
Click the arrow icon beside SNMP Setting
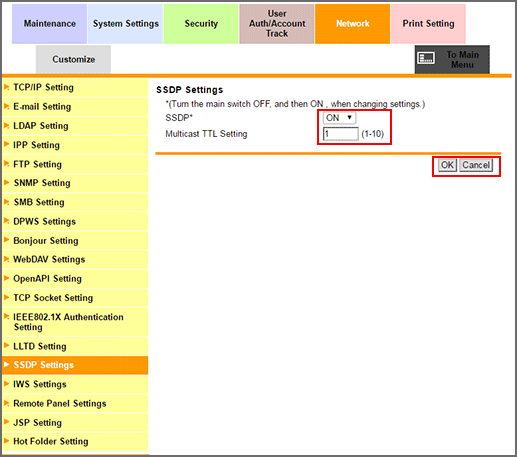[x=6, y=183]
